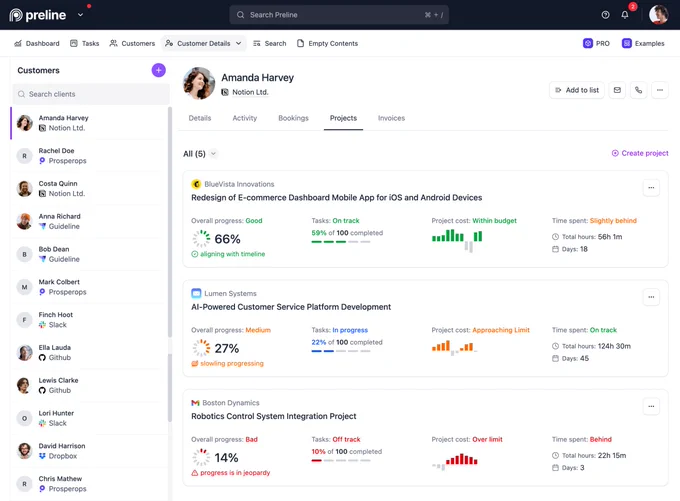Open the Customers nav item
Viewport: 680px width, 501px height.
click(x=132, y=43)
